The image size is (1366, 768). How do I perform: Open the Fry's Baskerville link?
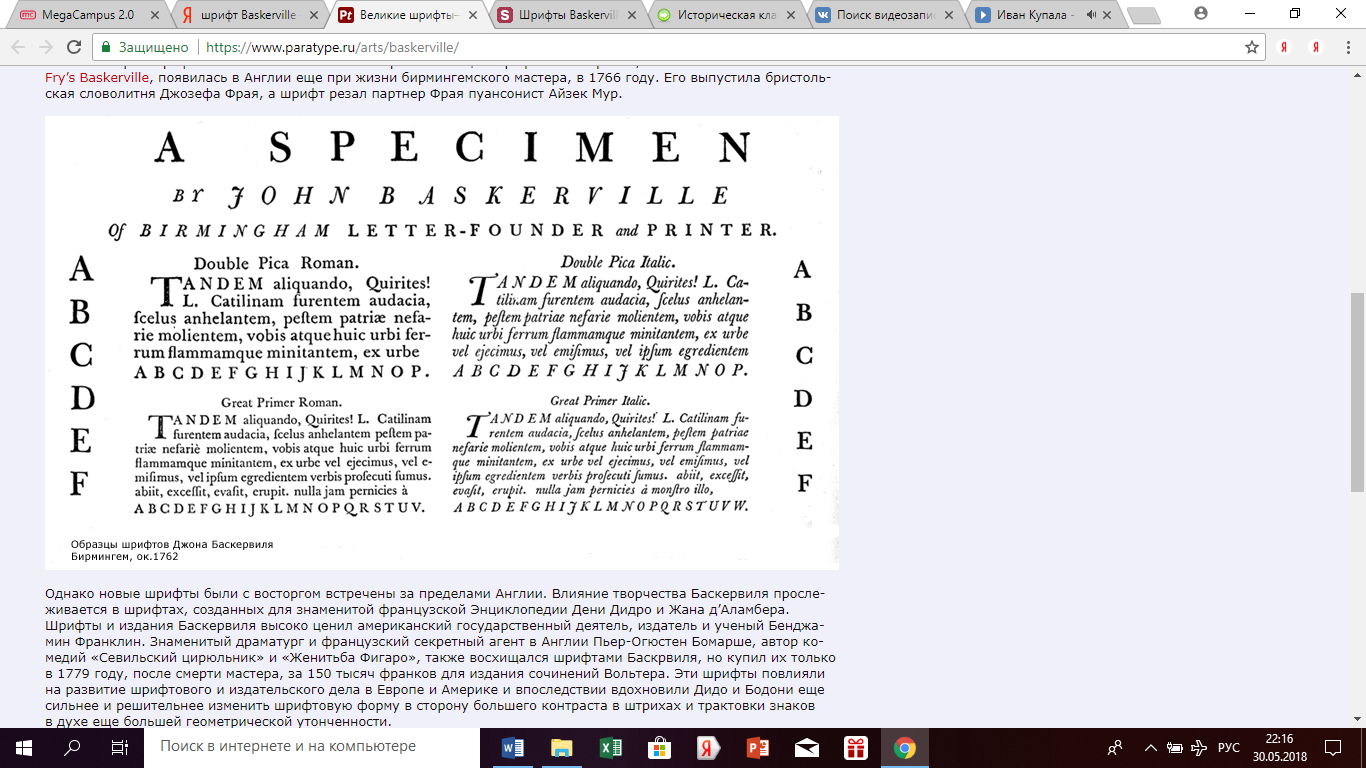[97, 77]
